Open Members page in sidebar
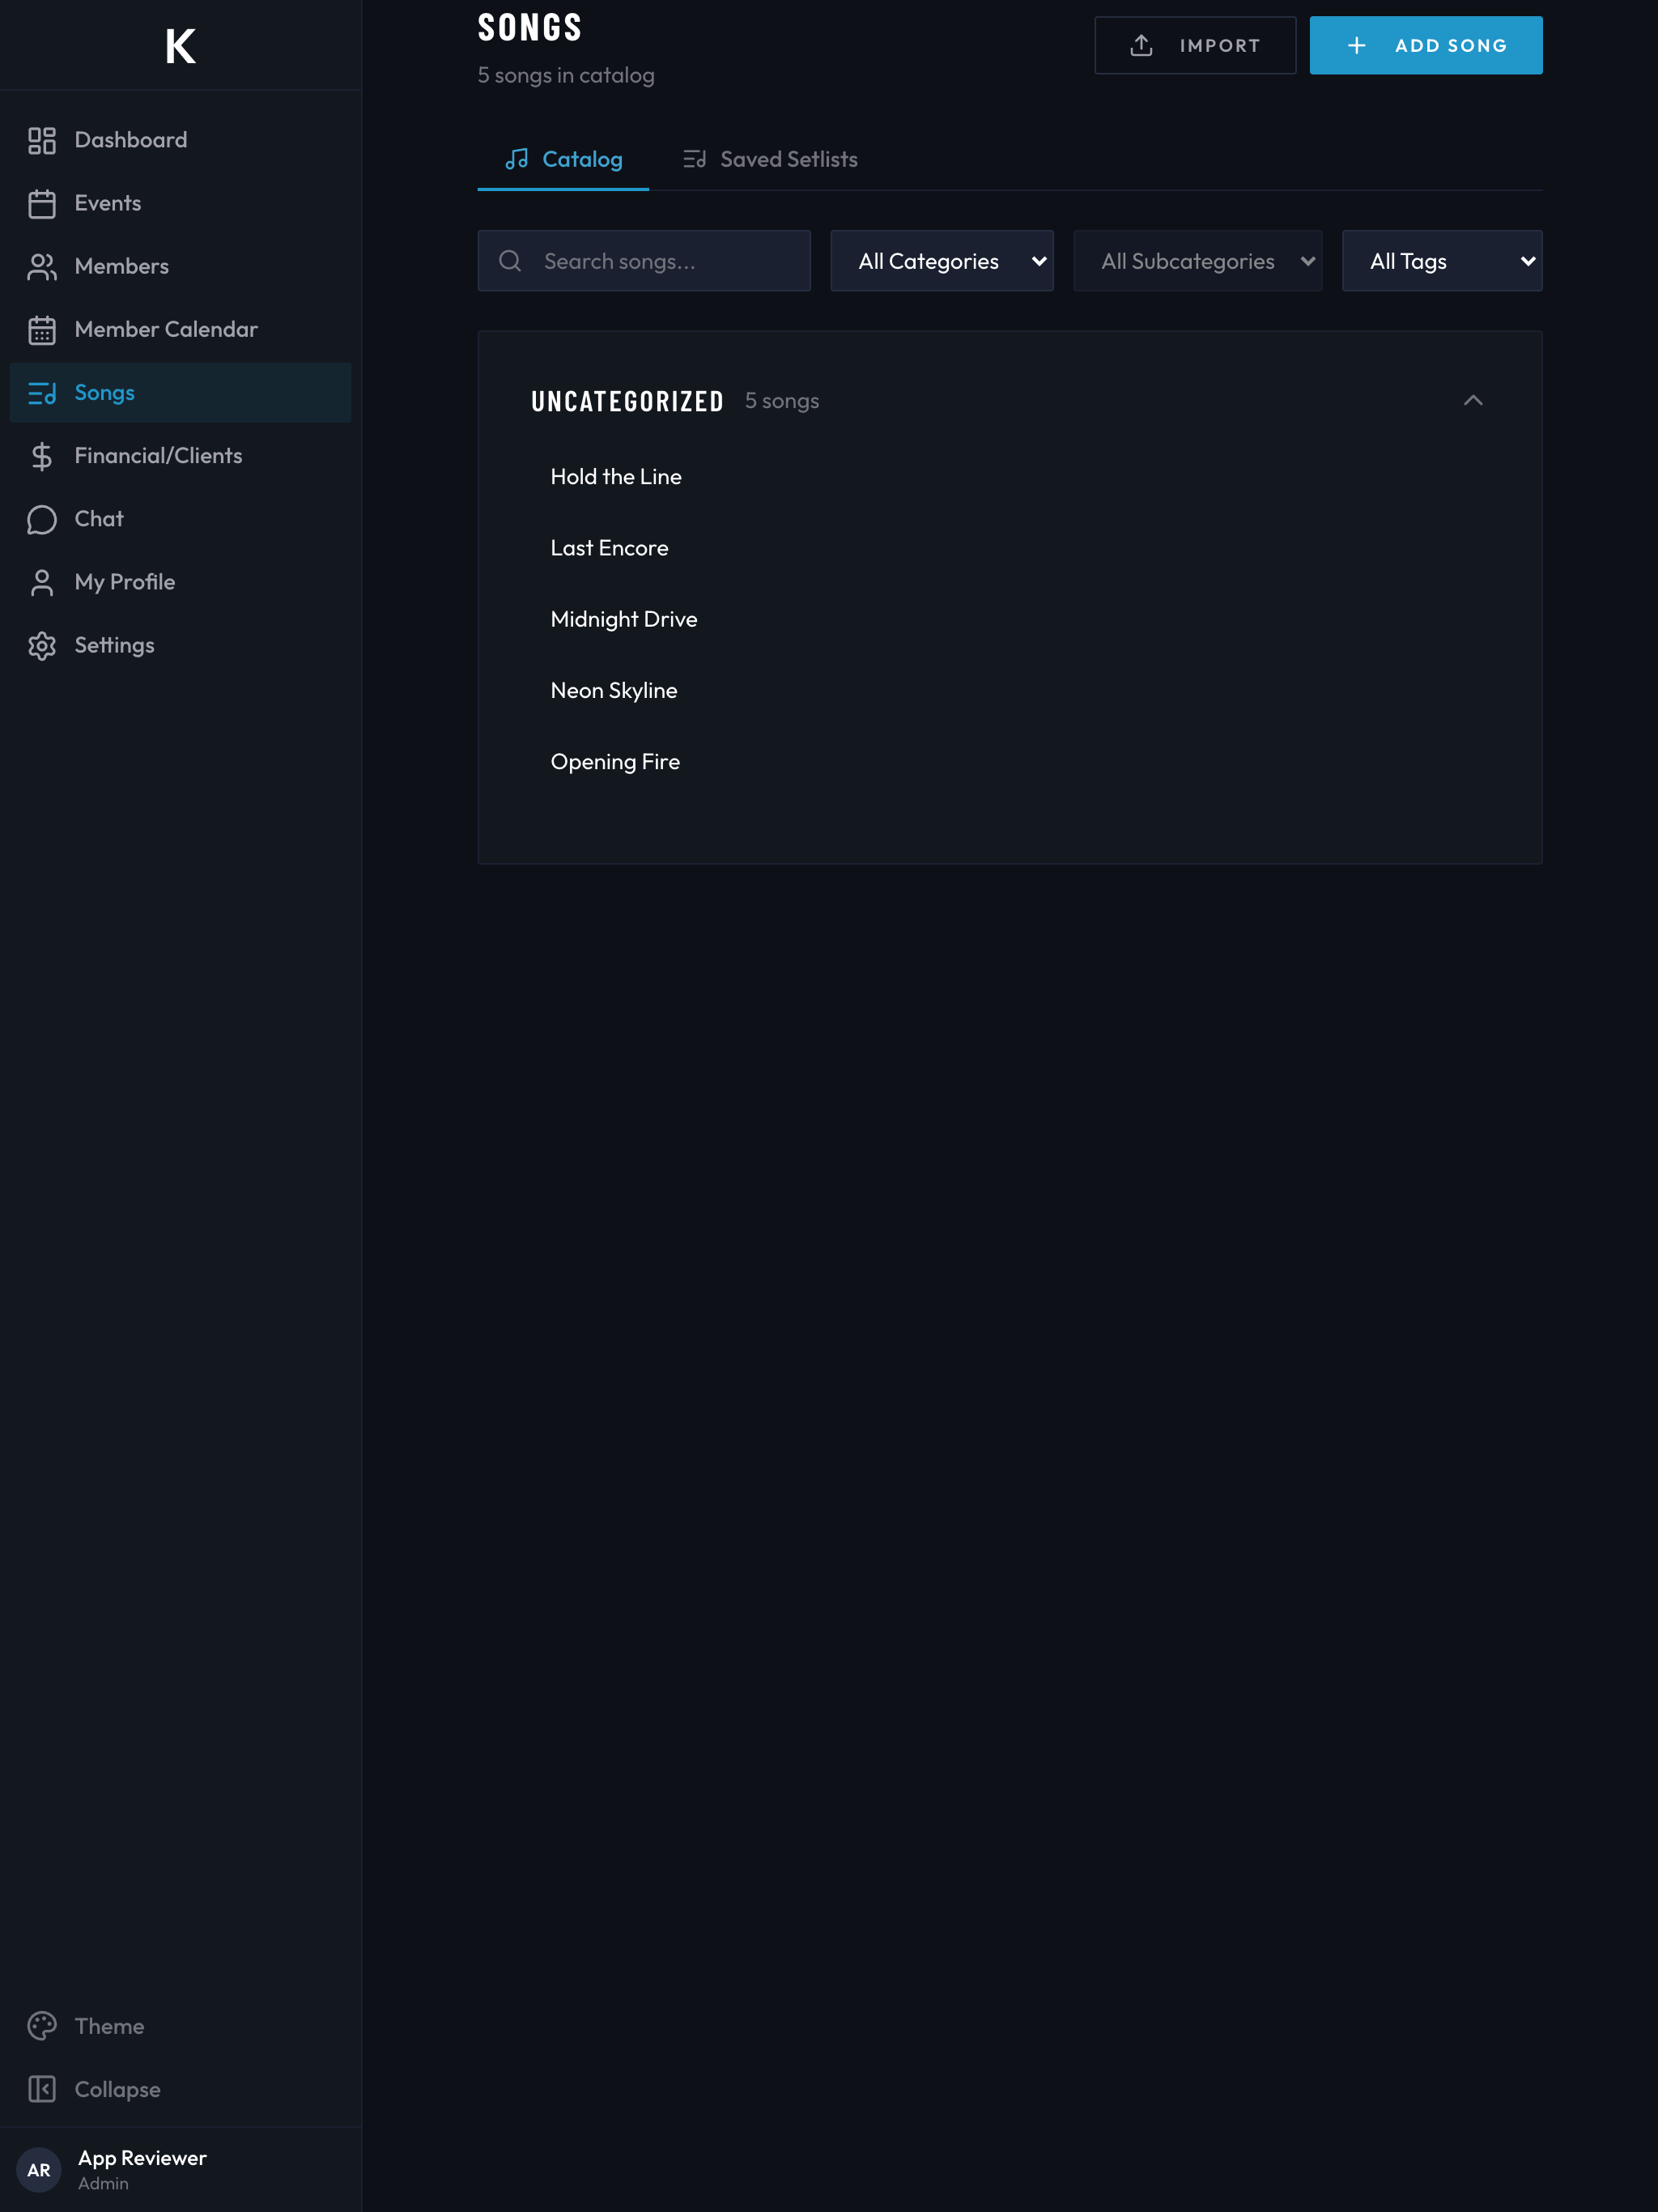Screen dimensions: 1658x2212 click(180, 266)
